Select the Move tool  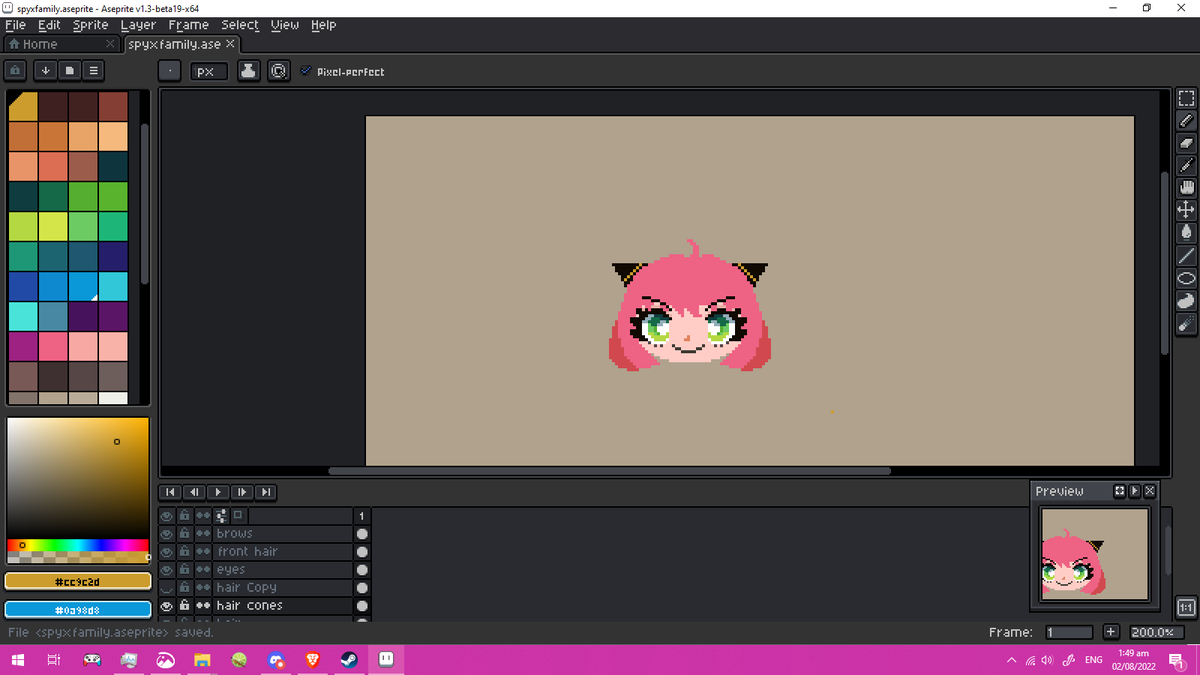1186,209
